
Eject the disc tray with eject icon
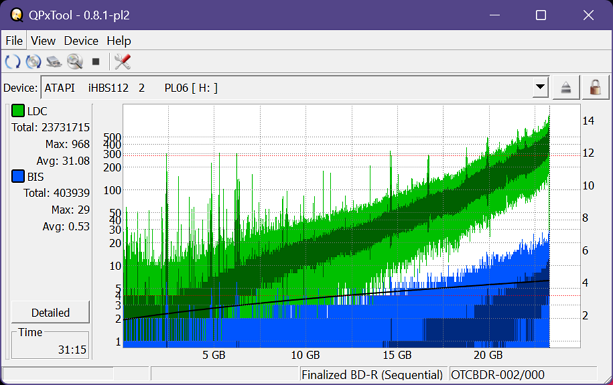point(566,88)
